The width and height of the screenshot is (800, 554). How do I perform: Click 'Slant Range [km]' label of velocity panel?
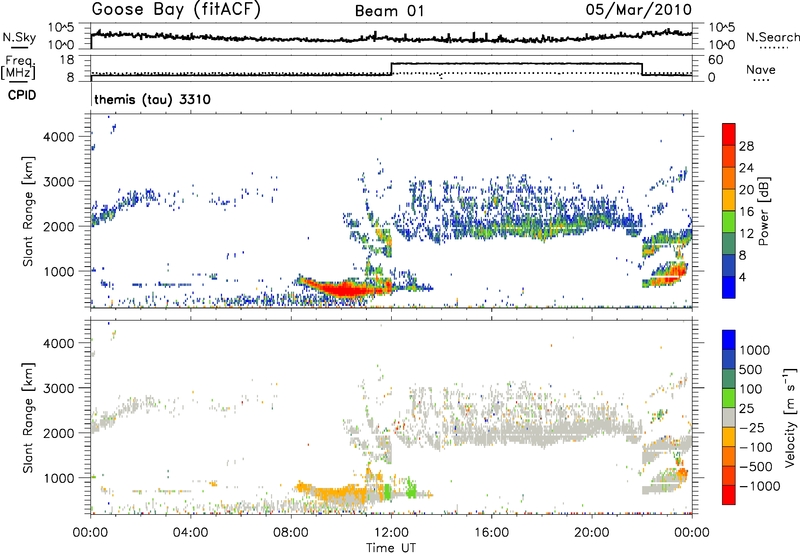click(28, 417)
